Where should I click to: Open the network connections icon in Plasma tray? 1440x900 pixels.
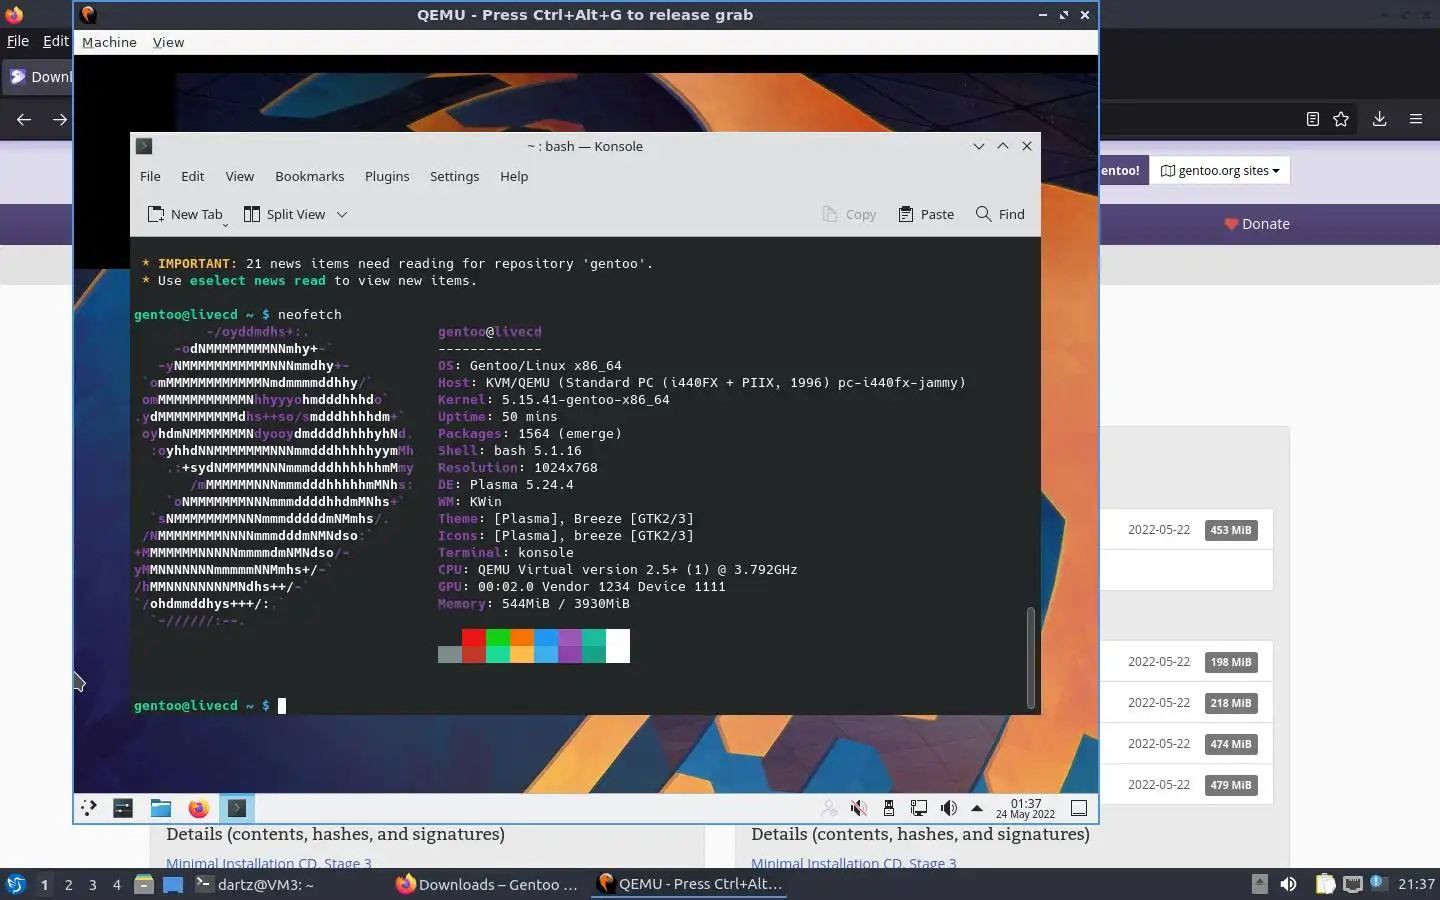click(918, 808)
